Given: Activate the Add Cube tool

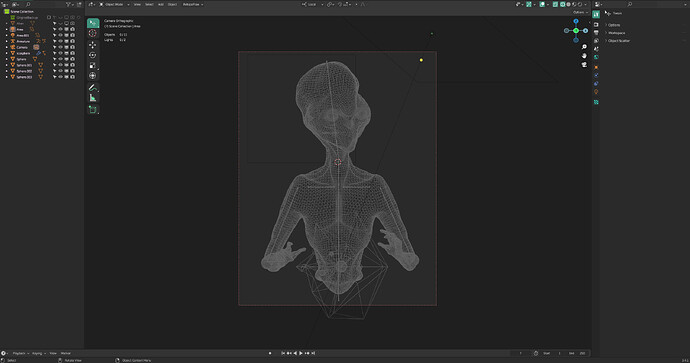Looking at the screenshot, I should [92, 109].
